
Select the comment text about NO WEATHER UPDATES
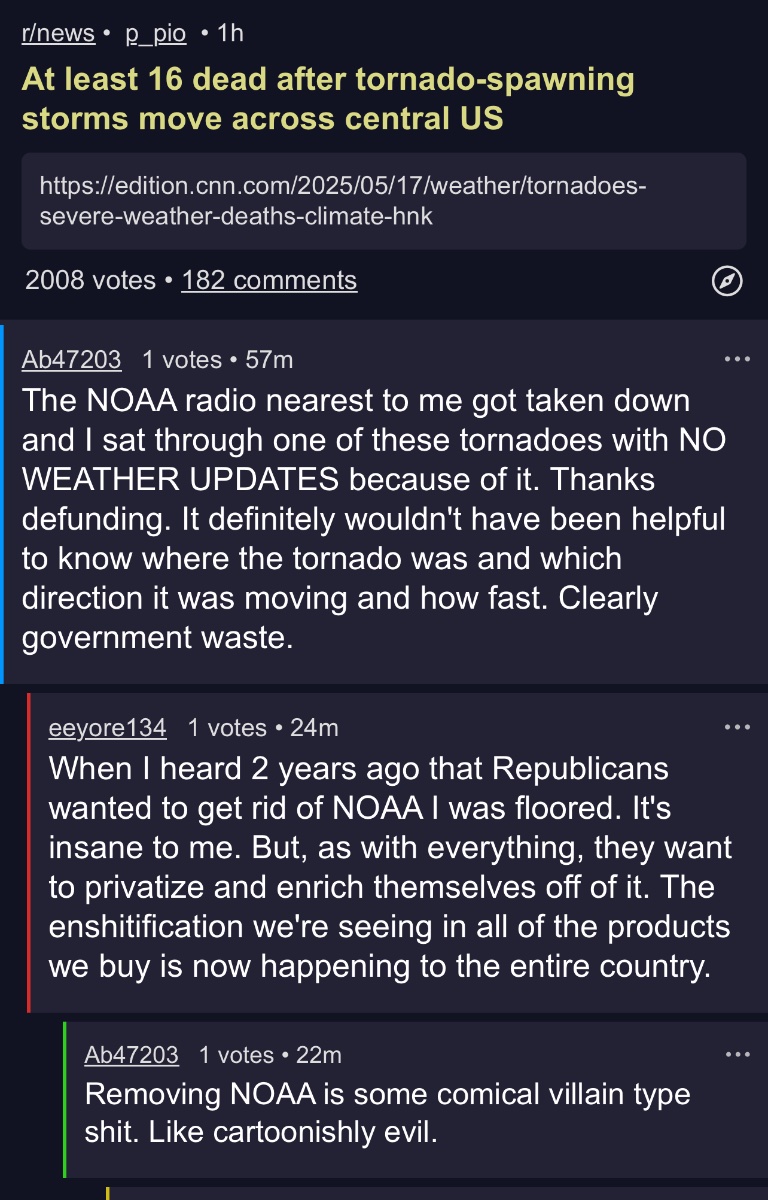tap(374, 519)
